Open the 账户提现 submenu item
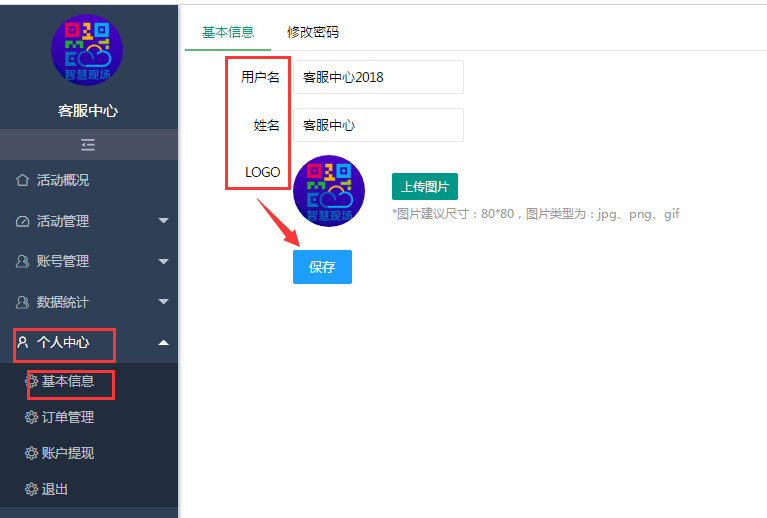This screenshot has width=767, height=518. (x=89, y=453)
